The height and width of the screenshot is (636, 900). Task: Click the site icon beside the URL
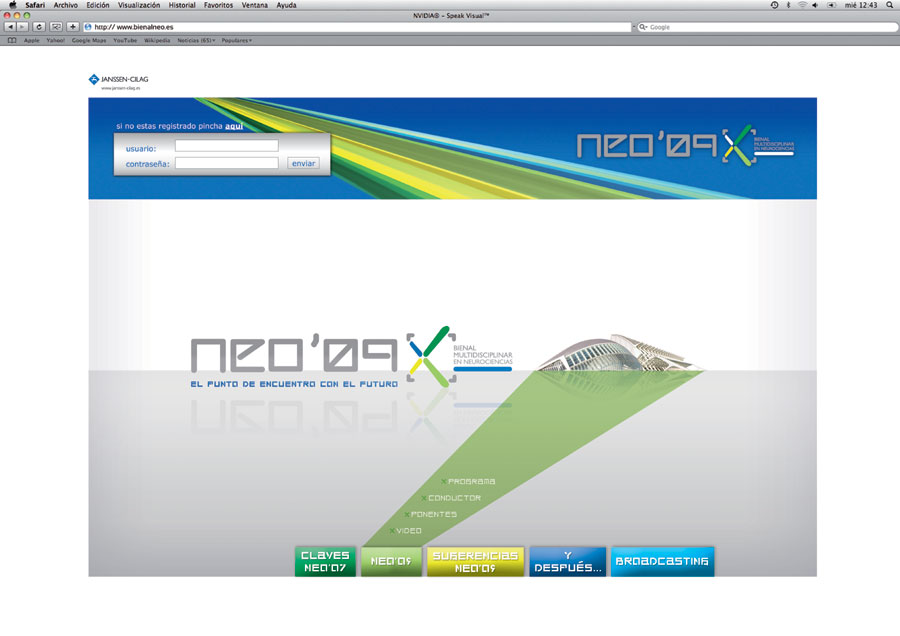(x=88, y=27)
